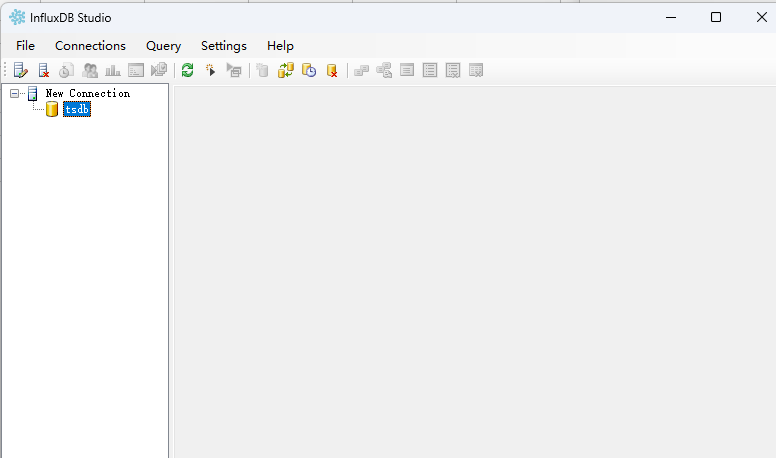Select the New Connection tree item

[88, 94]
